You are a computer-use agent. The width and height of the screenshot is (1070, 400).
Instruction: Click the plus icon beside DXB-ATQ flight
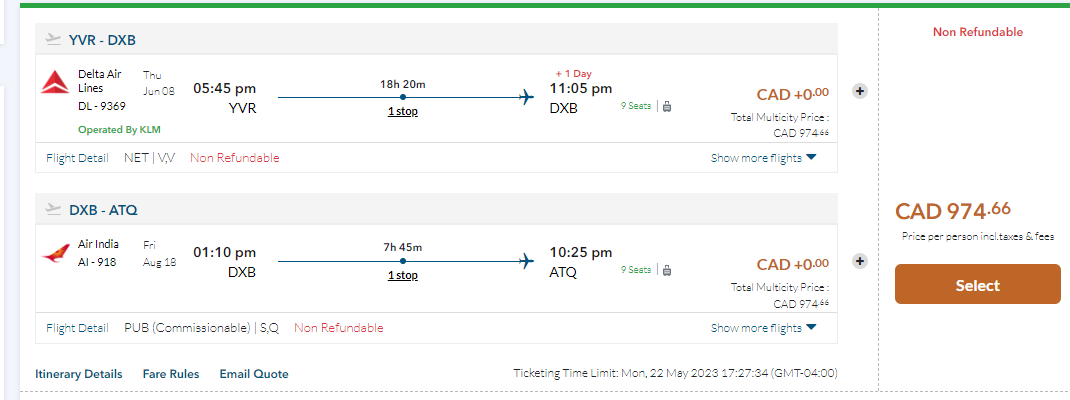point(859,261)
